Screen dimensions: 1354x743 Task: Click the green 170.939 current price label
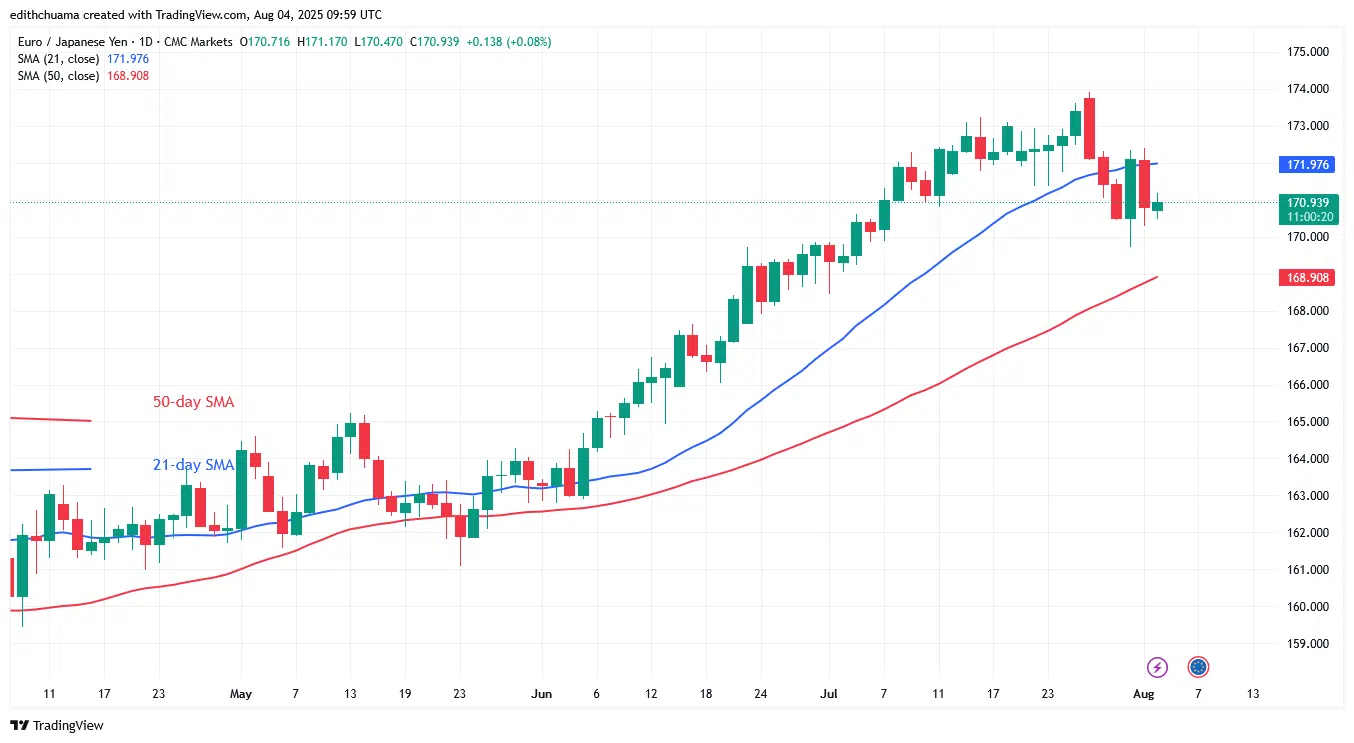pyautogui.click(x=1306, y=208)
